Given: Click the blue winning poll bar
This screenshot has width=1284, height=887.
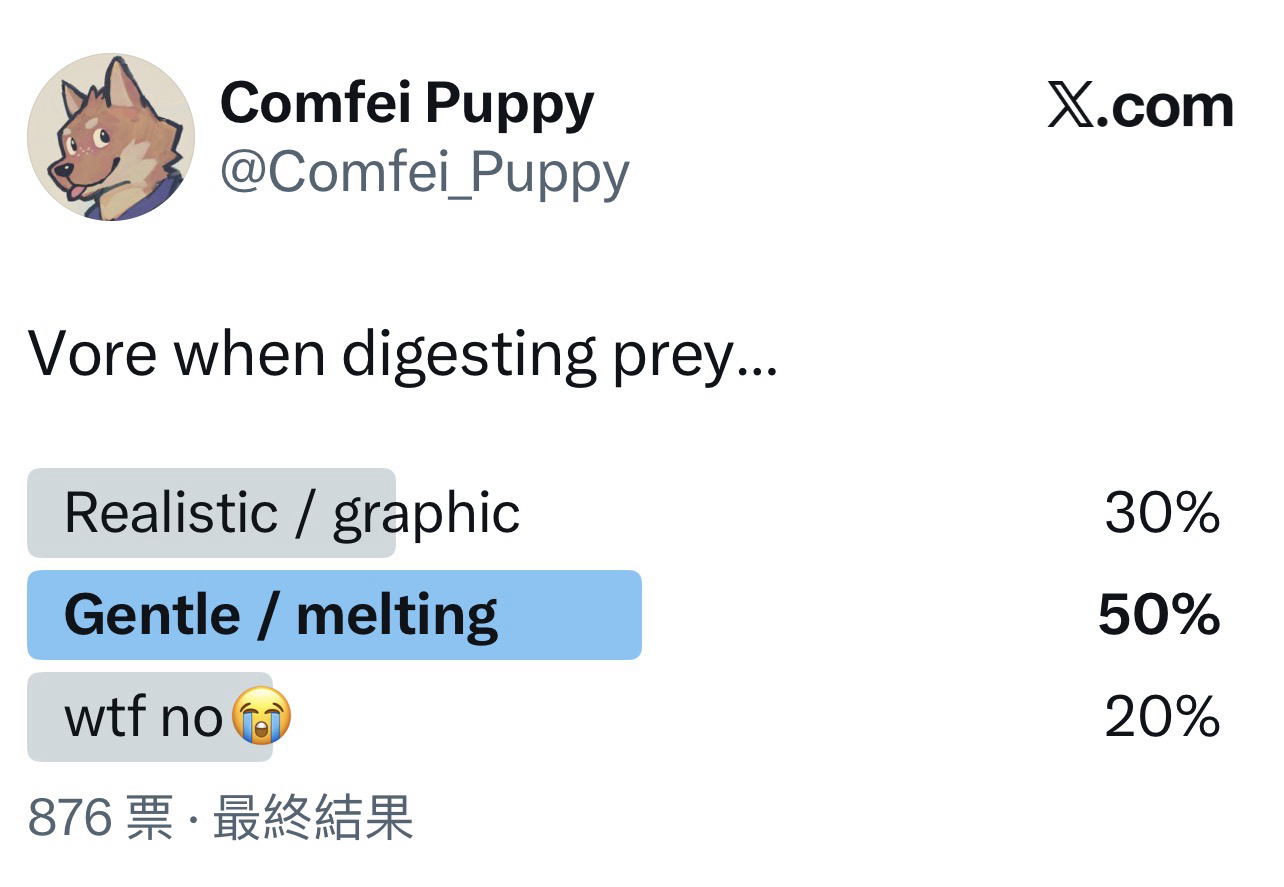Looking at the screenshot, I should click(x=570, y=615).
